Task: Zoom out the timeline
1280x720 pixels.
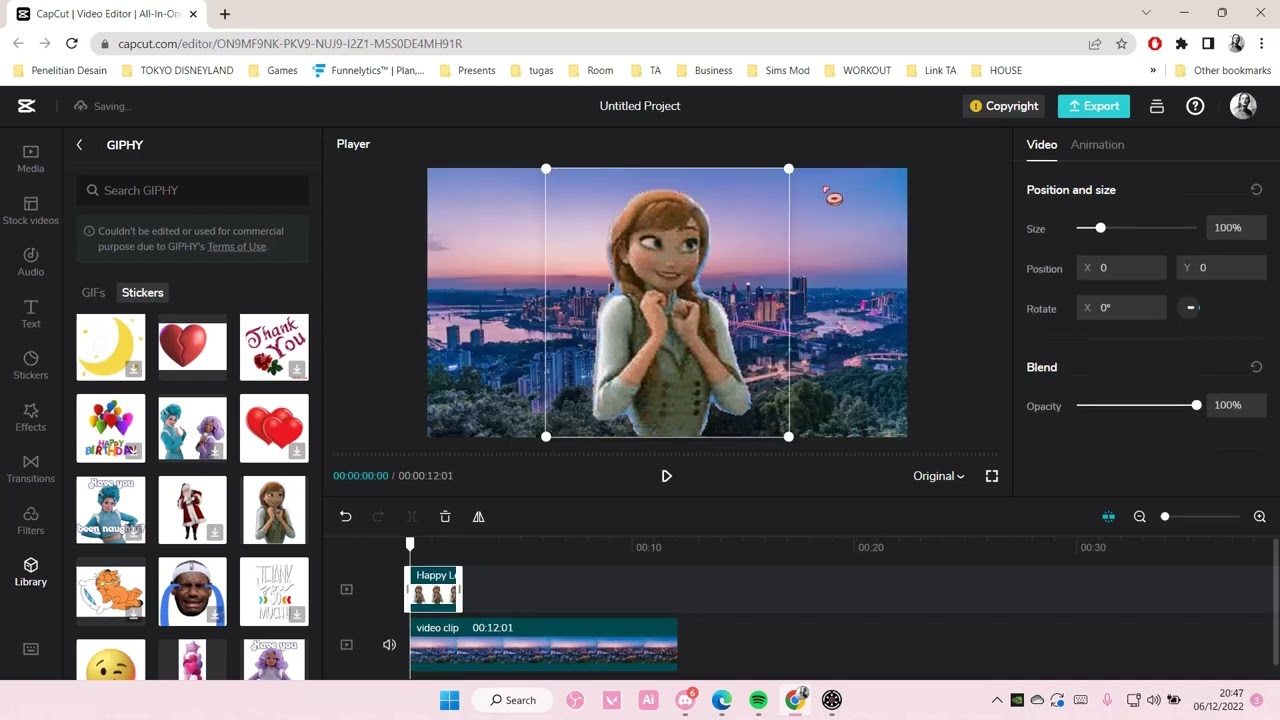Action: (x=1139, y=517)
